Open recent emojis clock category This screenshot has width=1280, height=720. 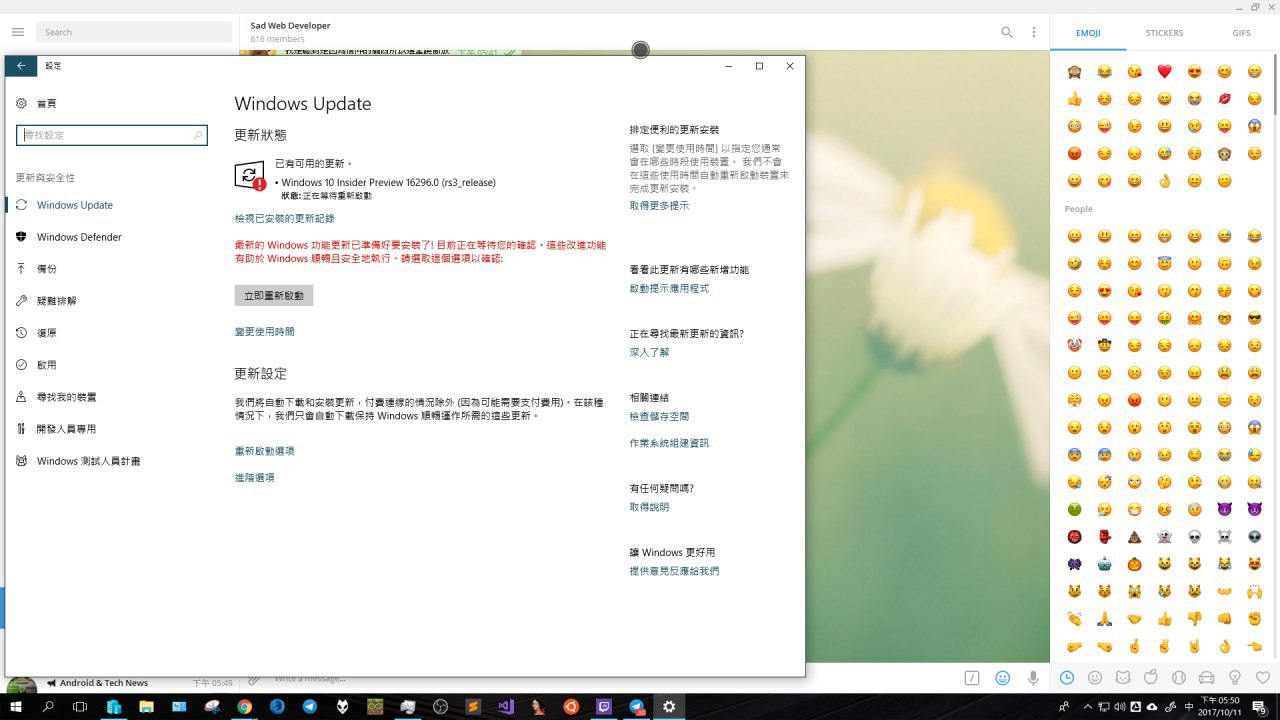coord(1067,678)
